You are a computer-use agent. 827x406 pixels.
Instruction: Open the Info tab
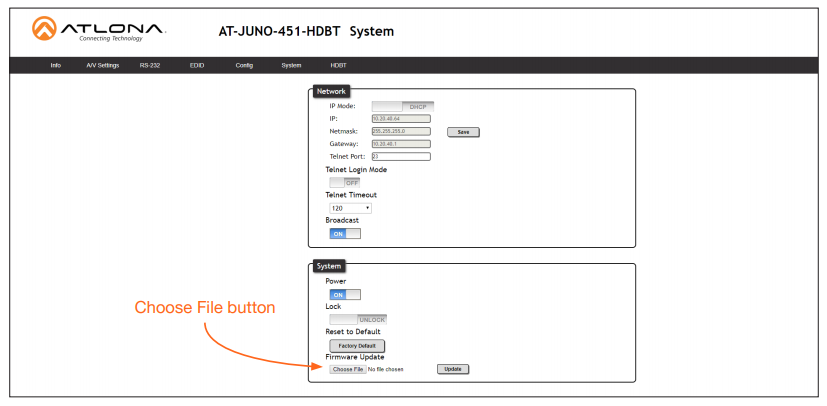tap(56, 65)
